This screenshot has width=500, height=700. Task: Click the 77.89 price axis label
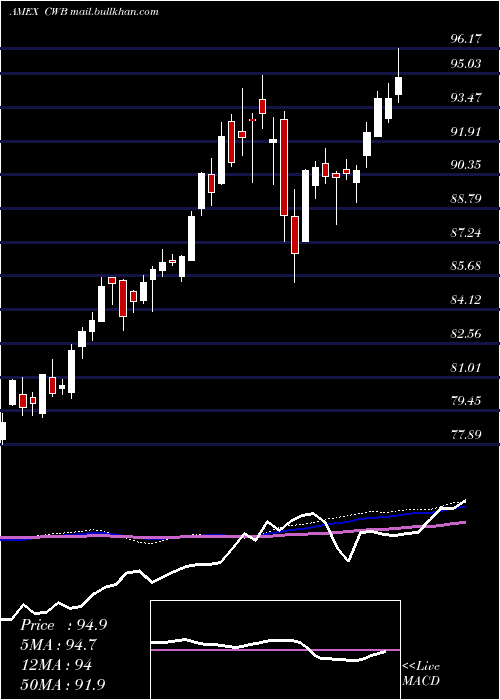[x=466, y=435]
